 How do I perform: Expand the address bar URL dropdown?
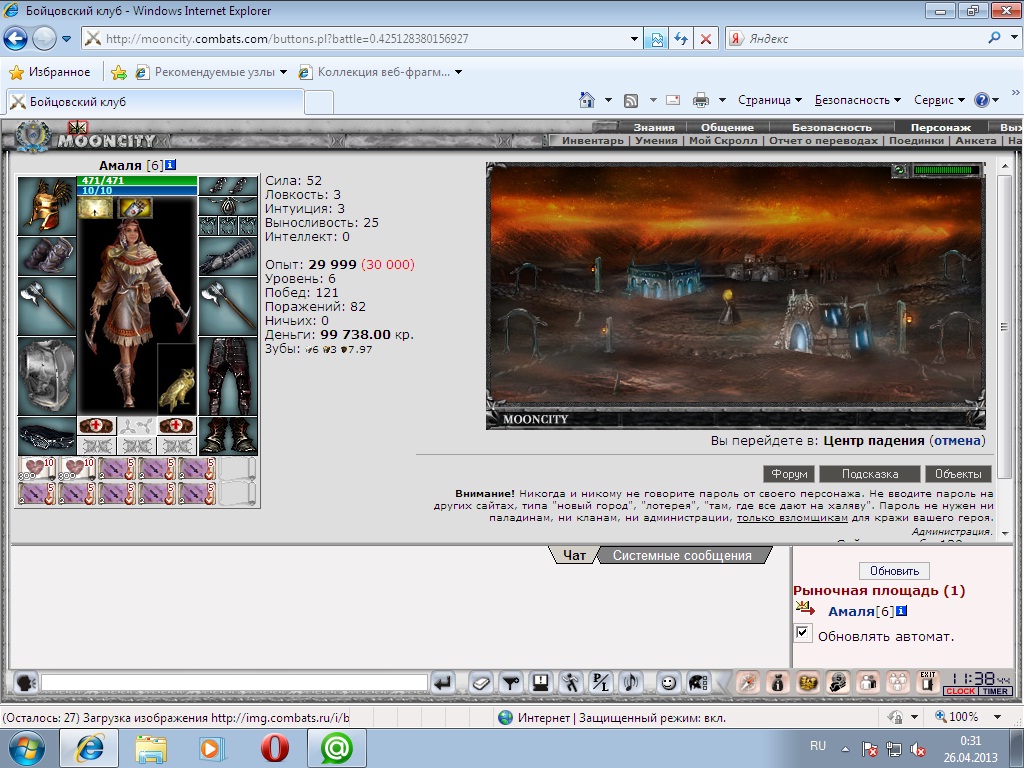(634, 39)
